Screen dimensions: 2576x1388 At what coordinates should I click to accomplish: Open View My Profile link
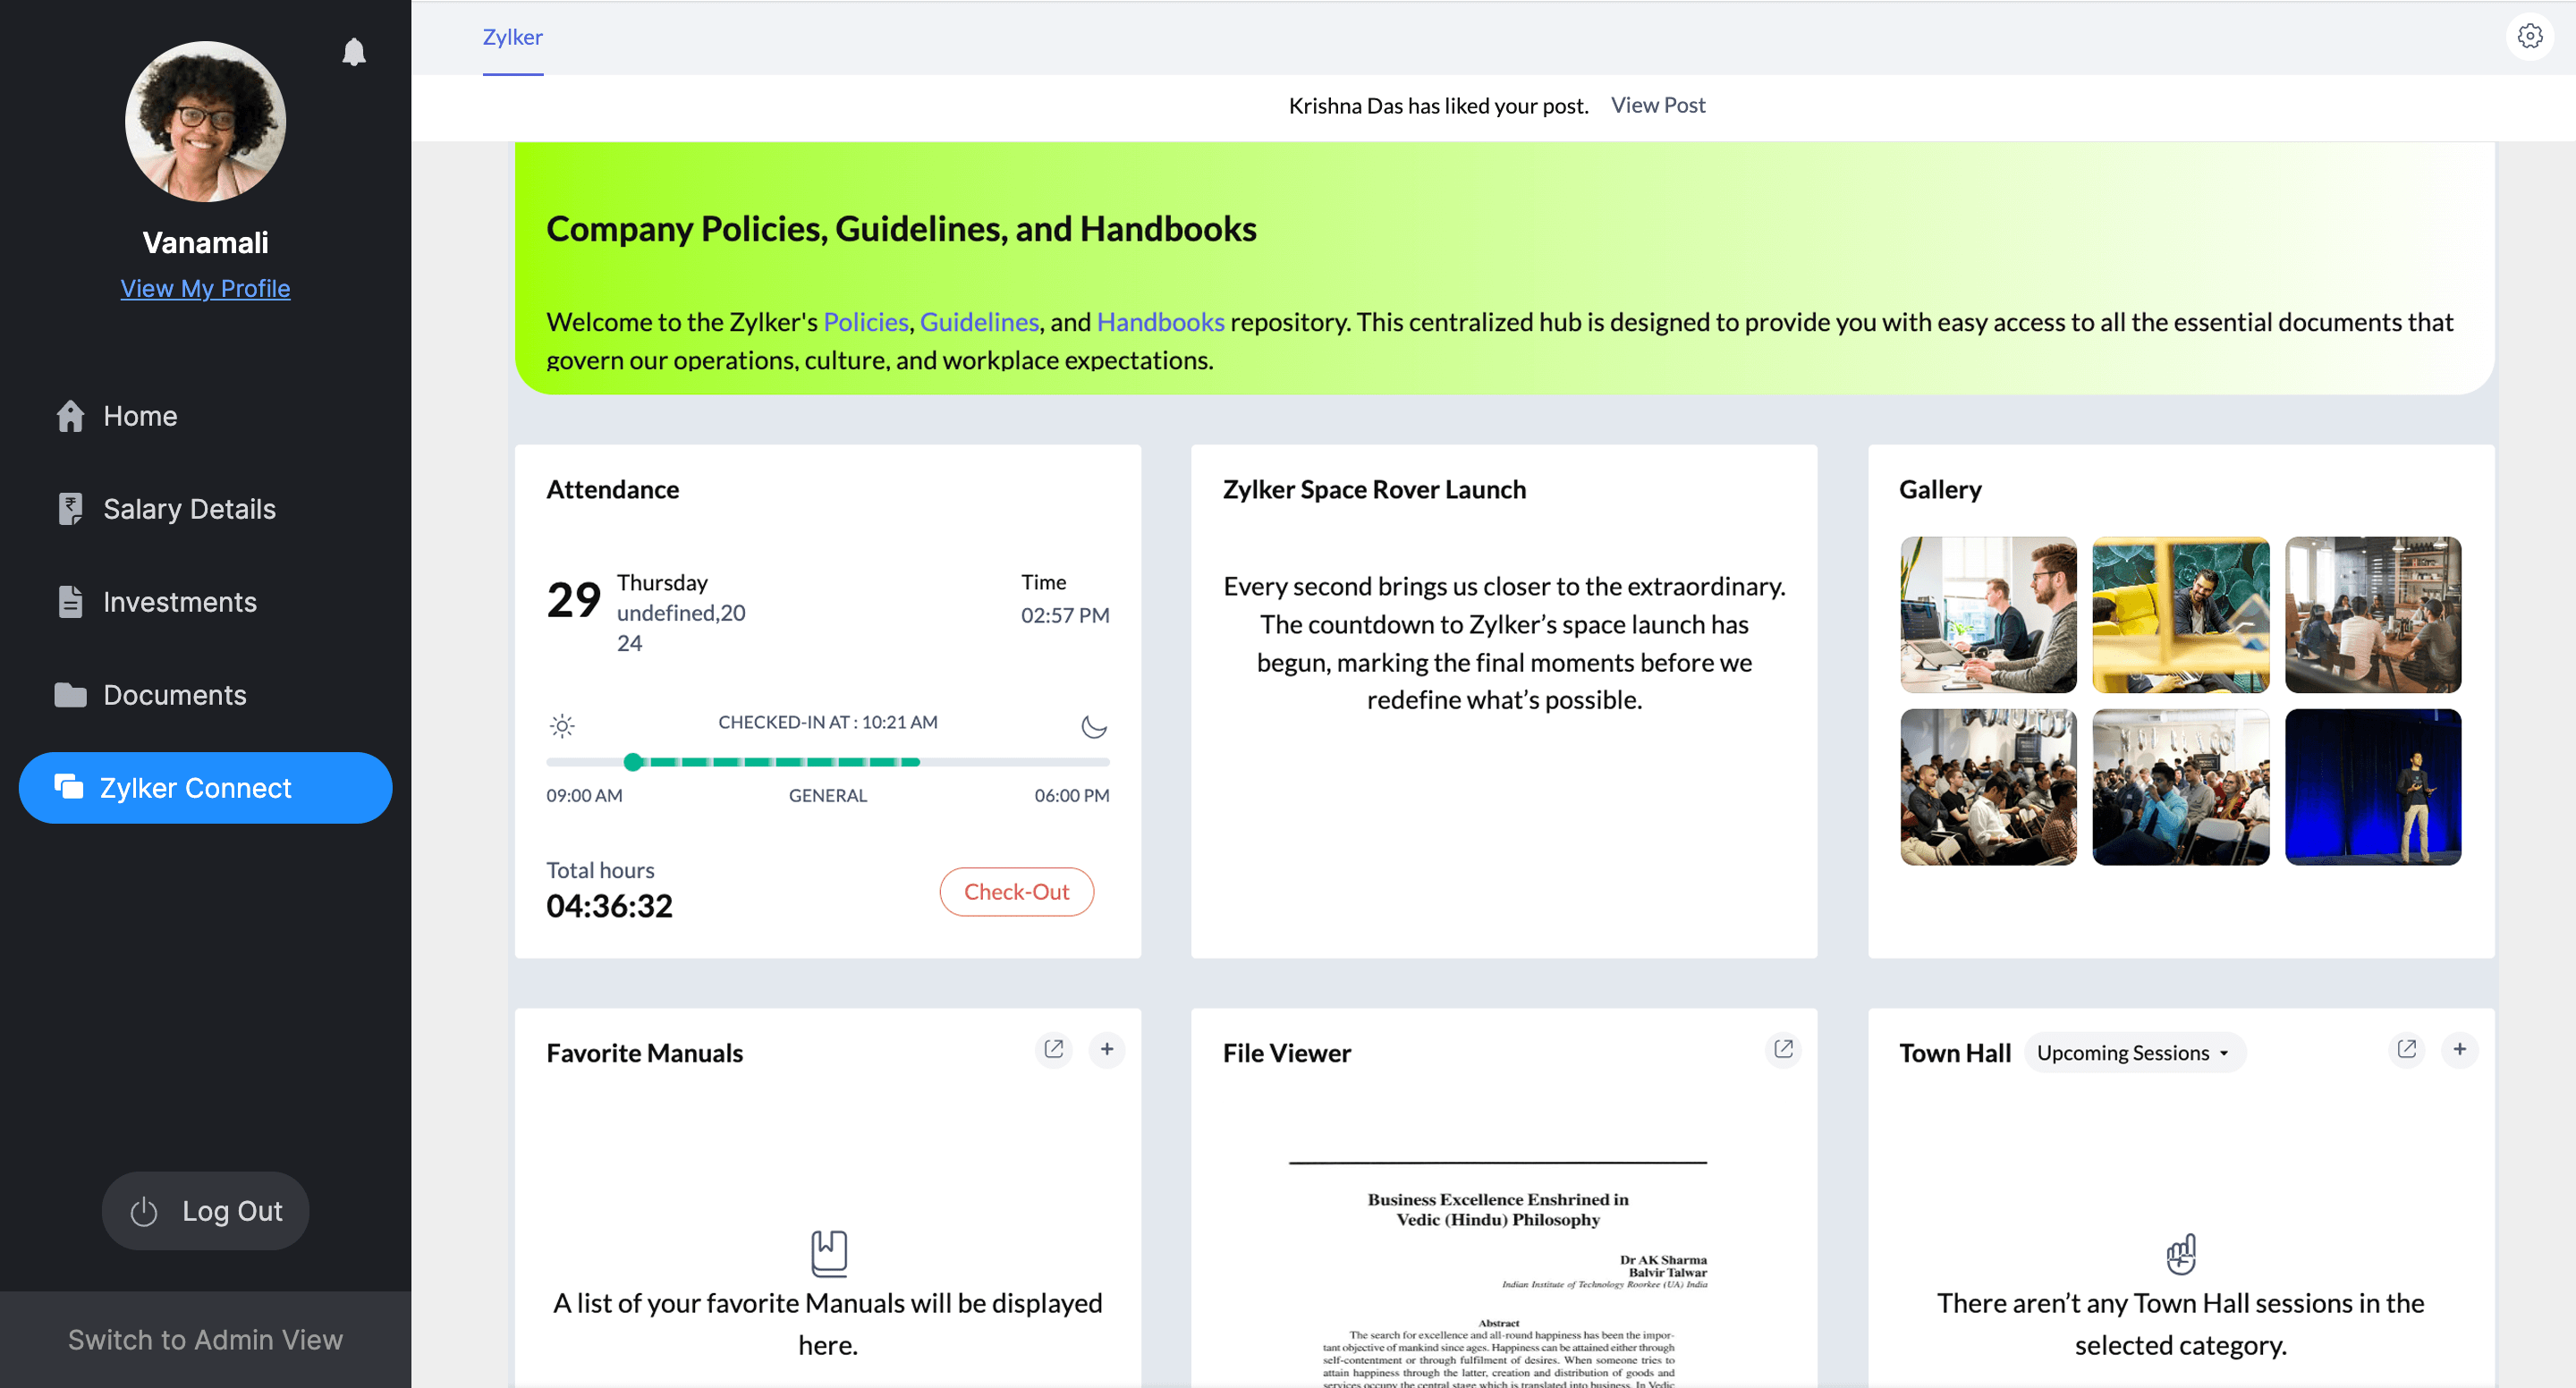205,289
